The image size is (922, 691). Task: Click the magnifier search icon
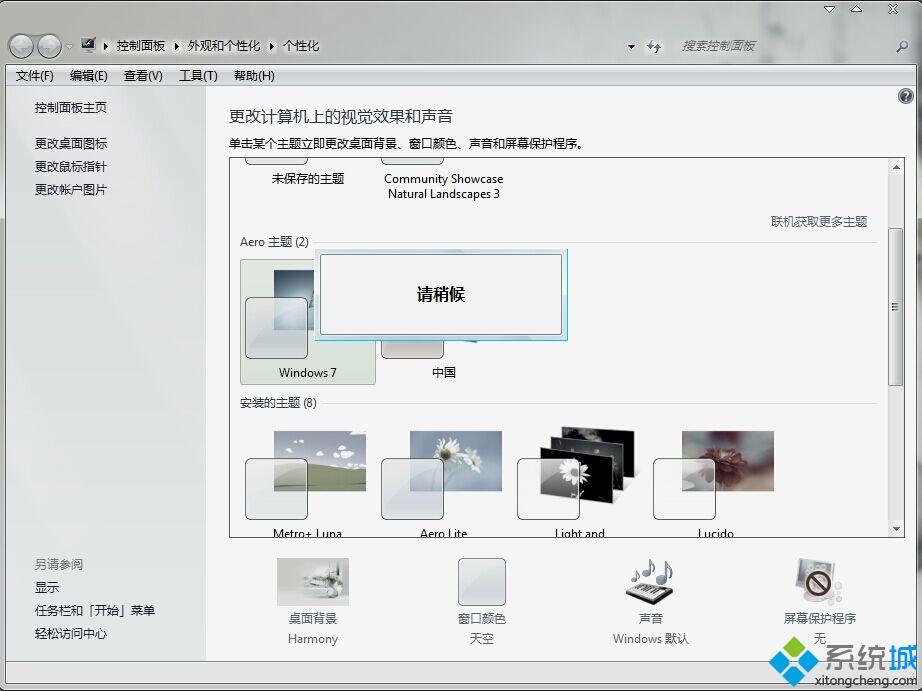(x=902, y=46)
